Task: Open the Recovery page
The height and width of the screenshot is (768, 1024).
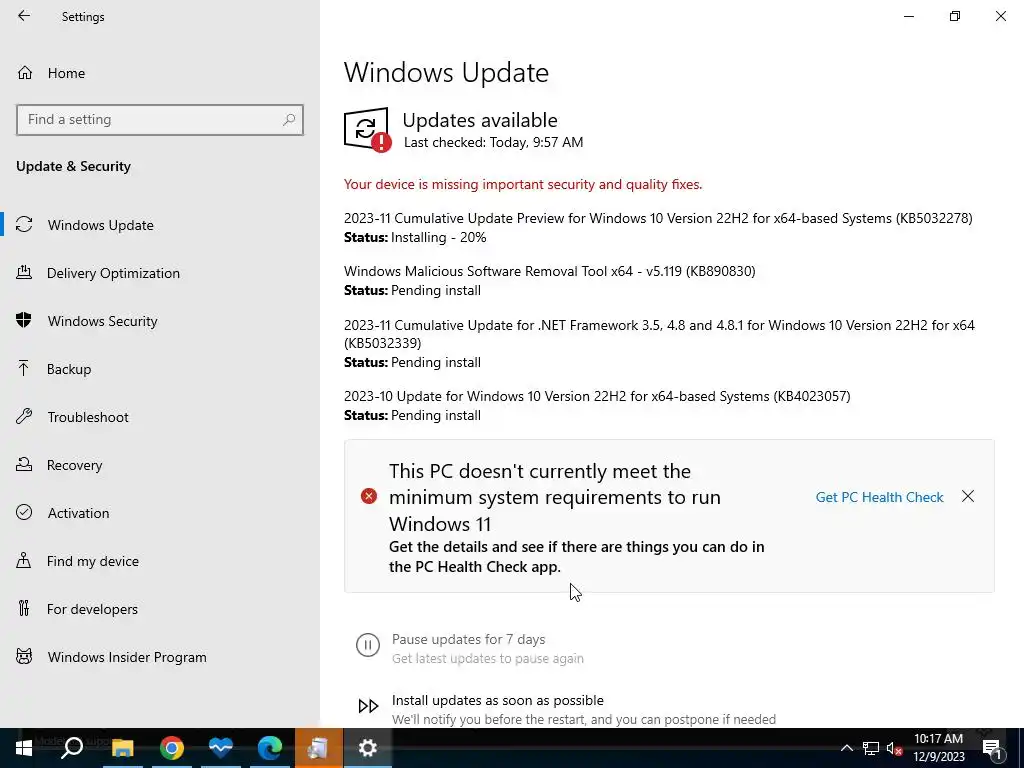Action: coord(74,465)
